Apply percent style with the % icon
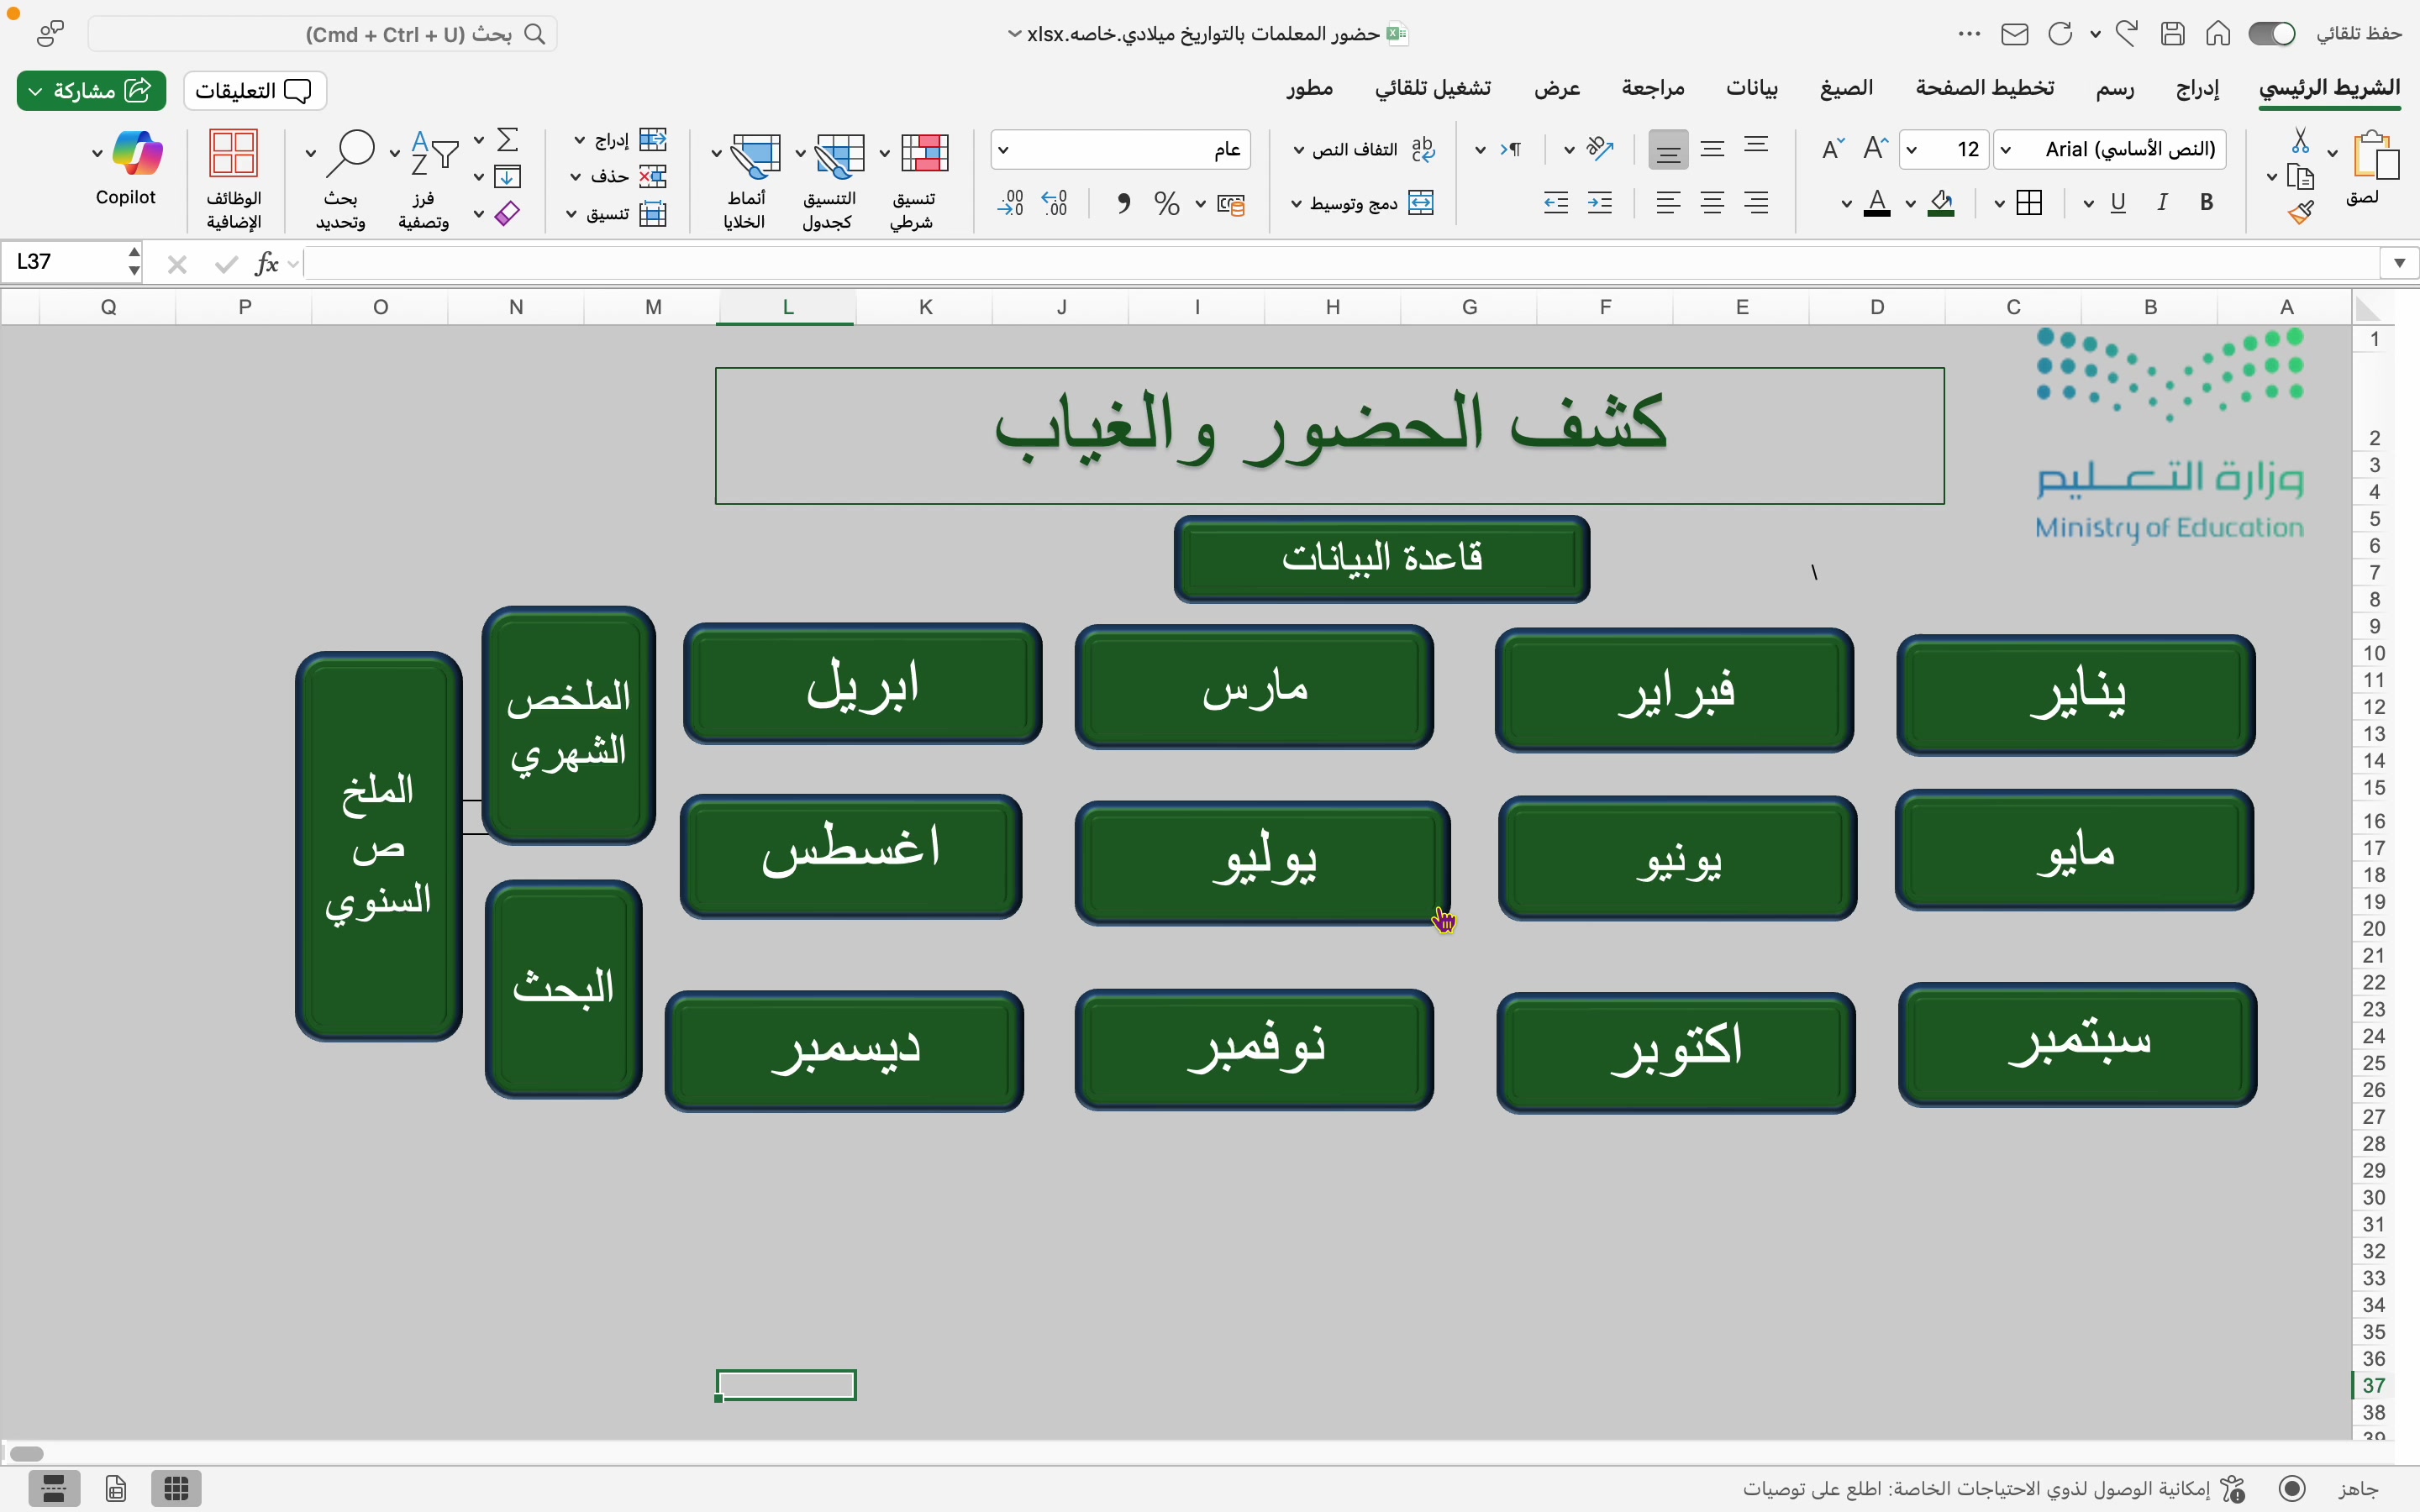 tap(1166, 204)
